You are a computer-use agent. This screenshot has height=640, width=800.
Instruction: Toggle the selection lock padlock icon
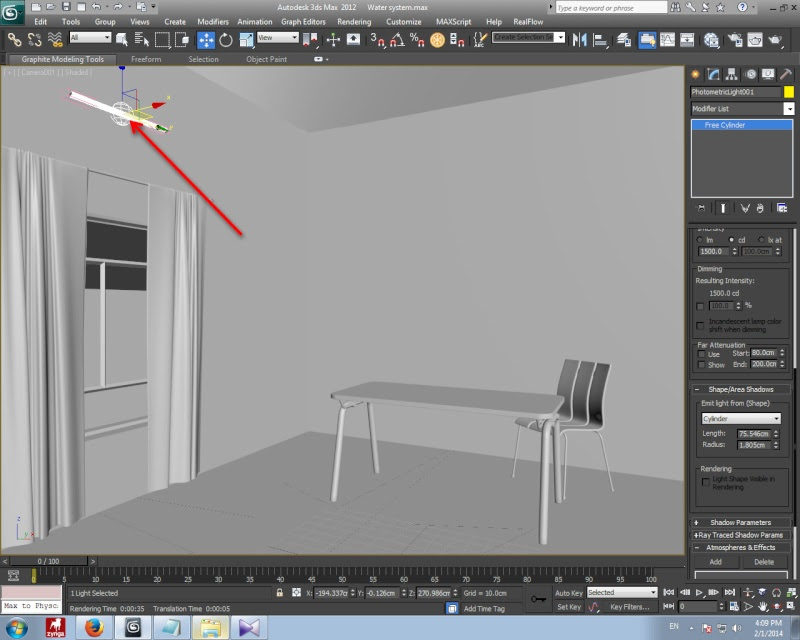click(x=280, y=593)
